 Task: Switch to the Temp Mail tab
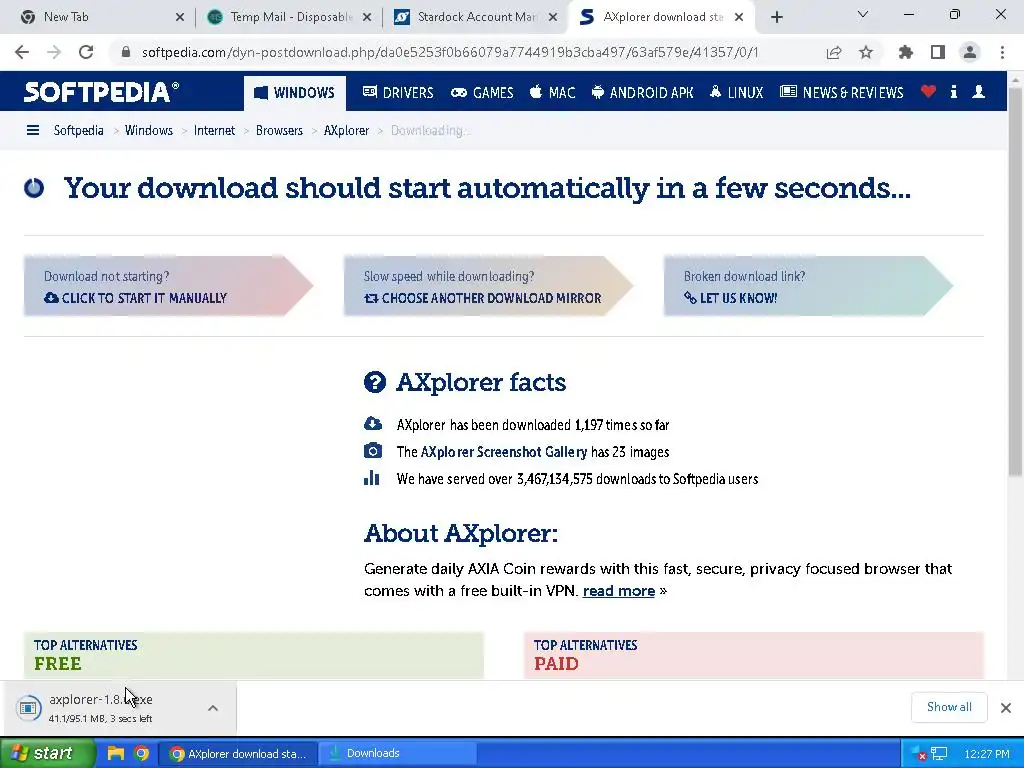tap(287, 17)
